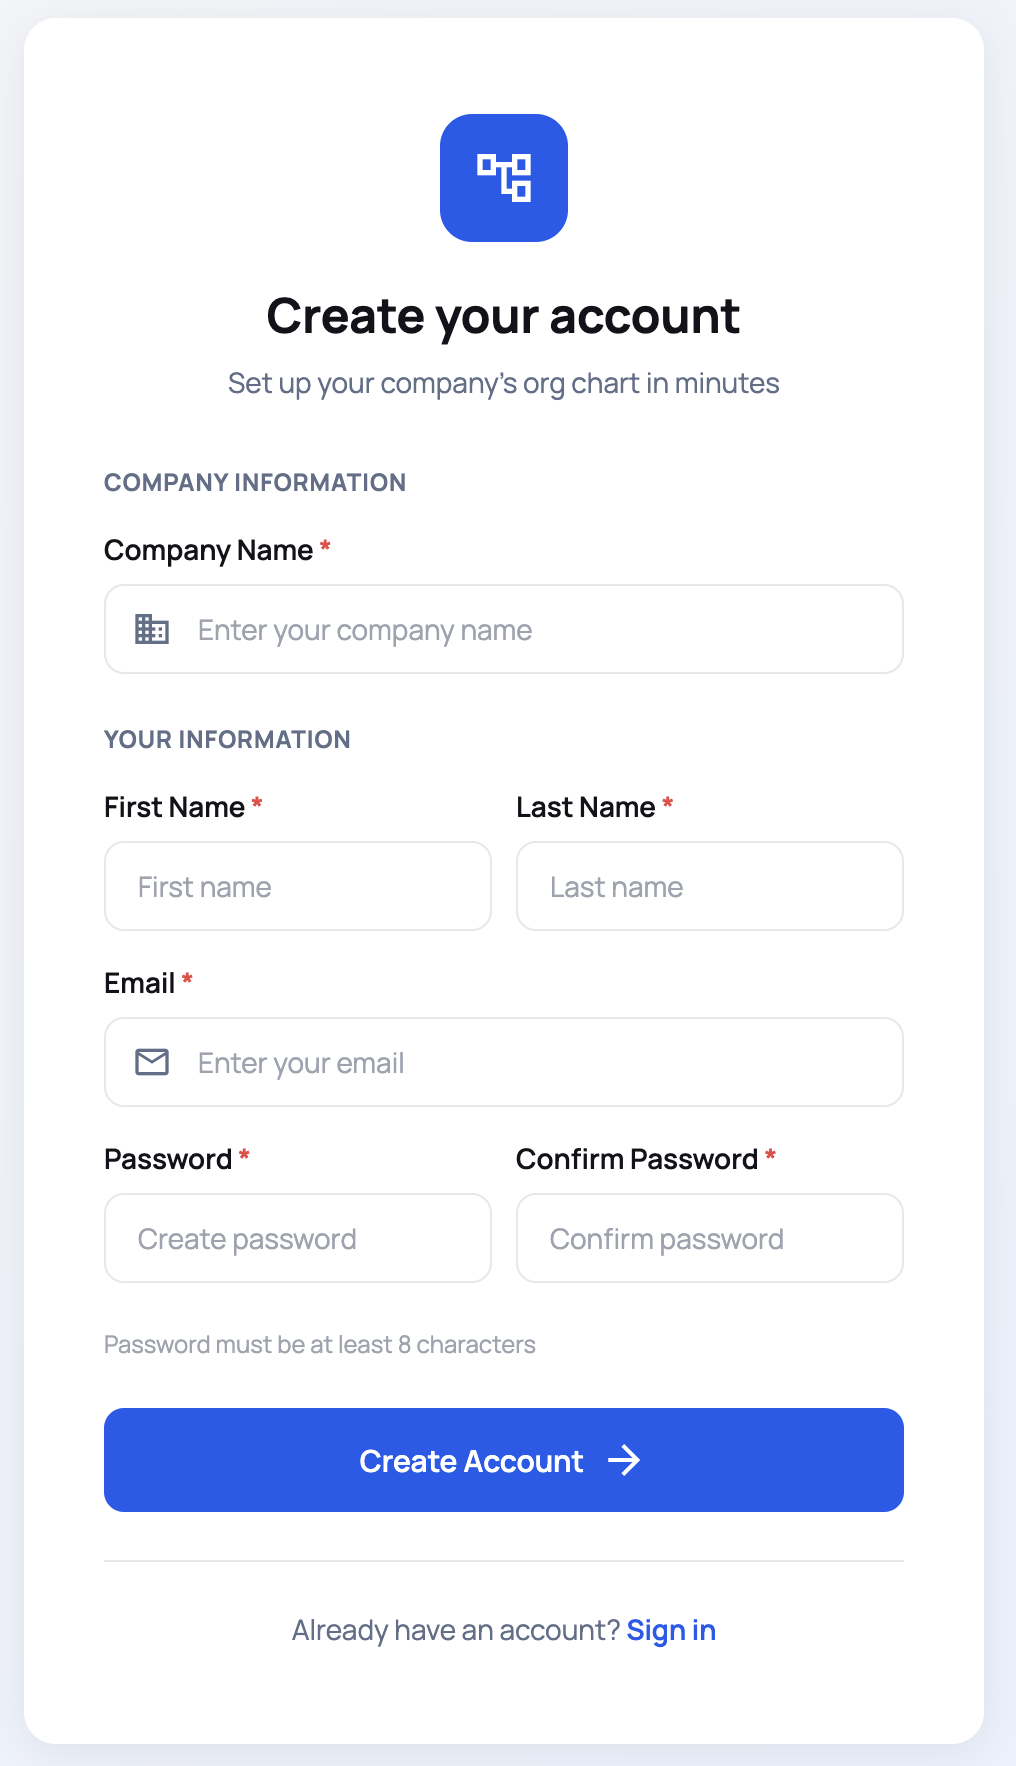Click the Confirm password input field

click(x=709, y=1238)
